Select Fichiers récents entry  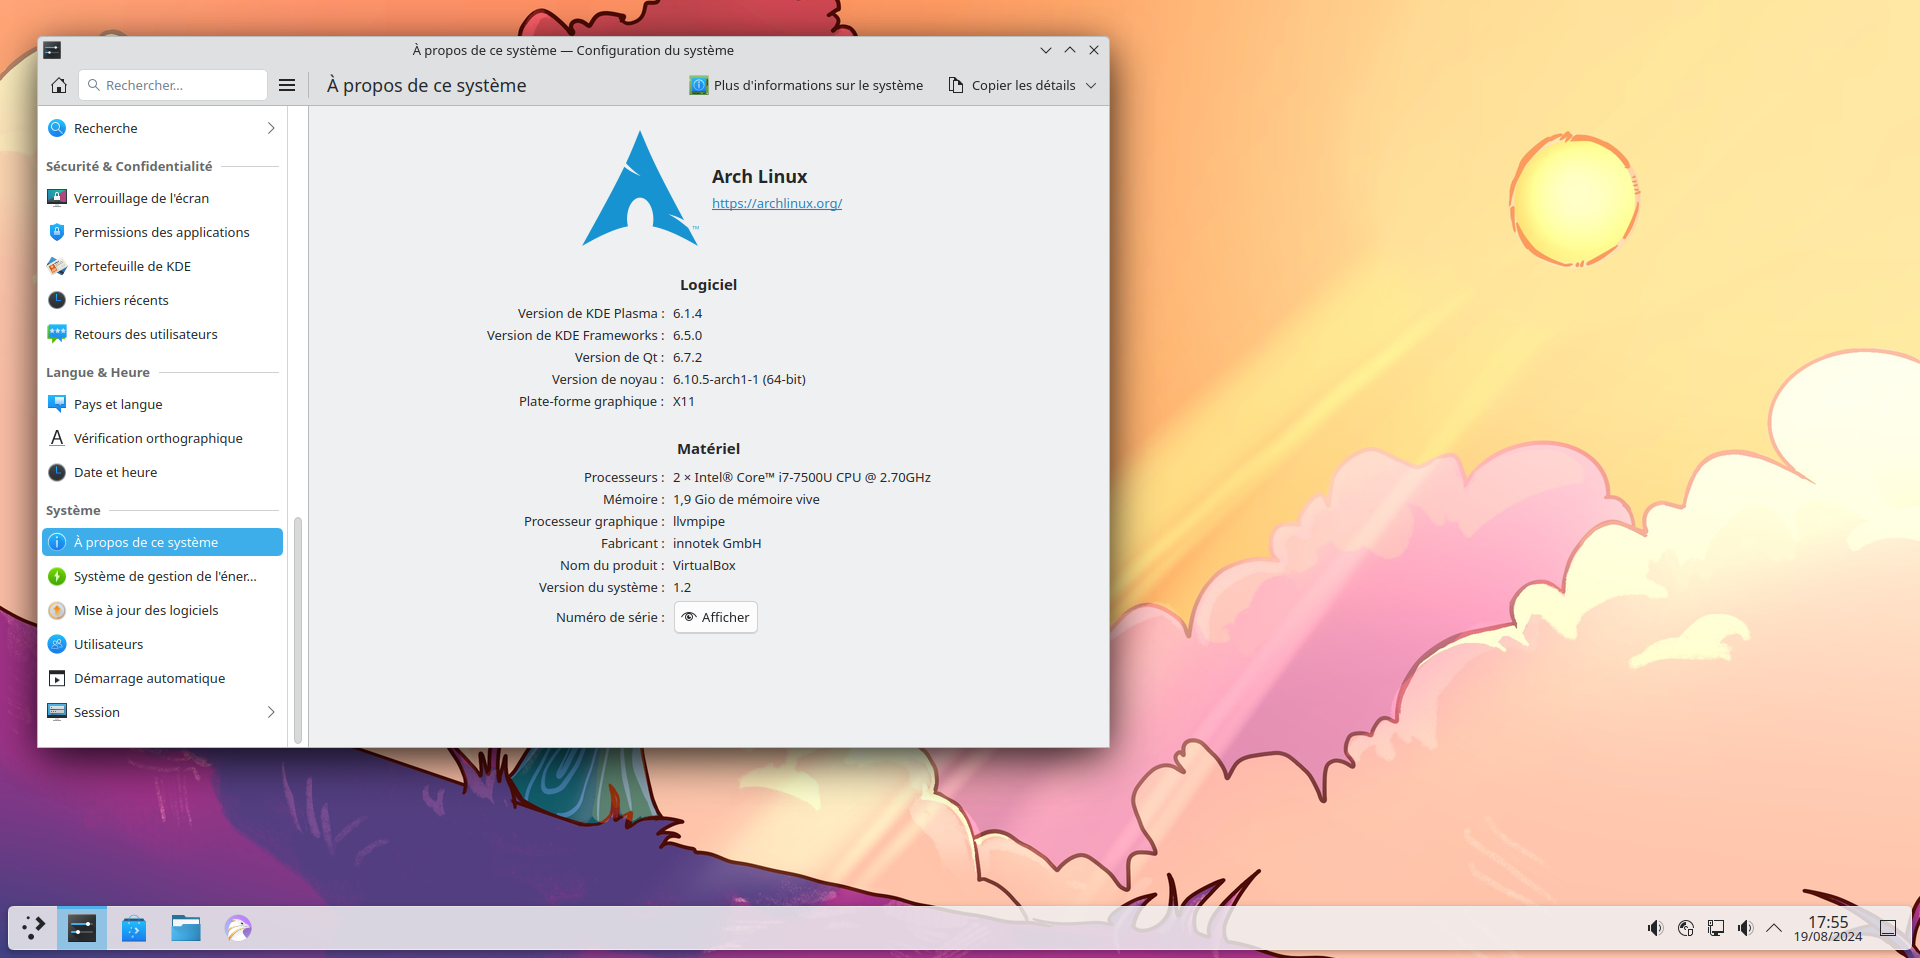pos(162,300)
